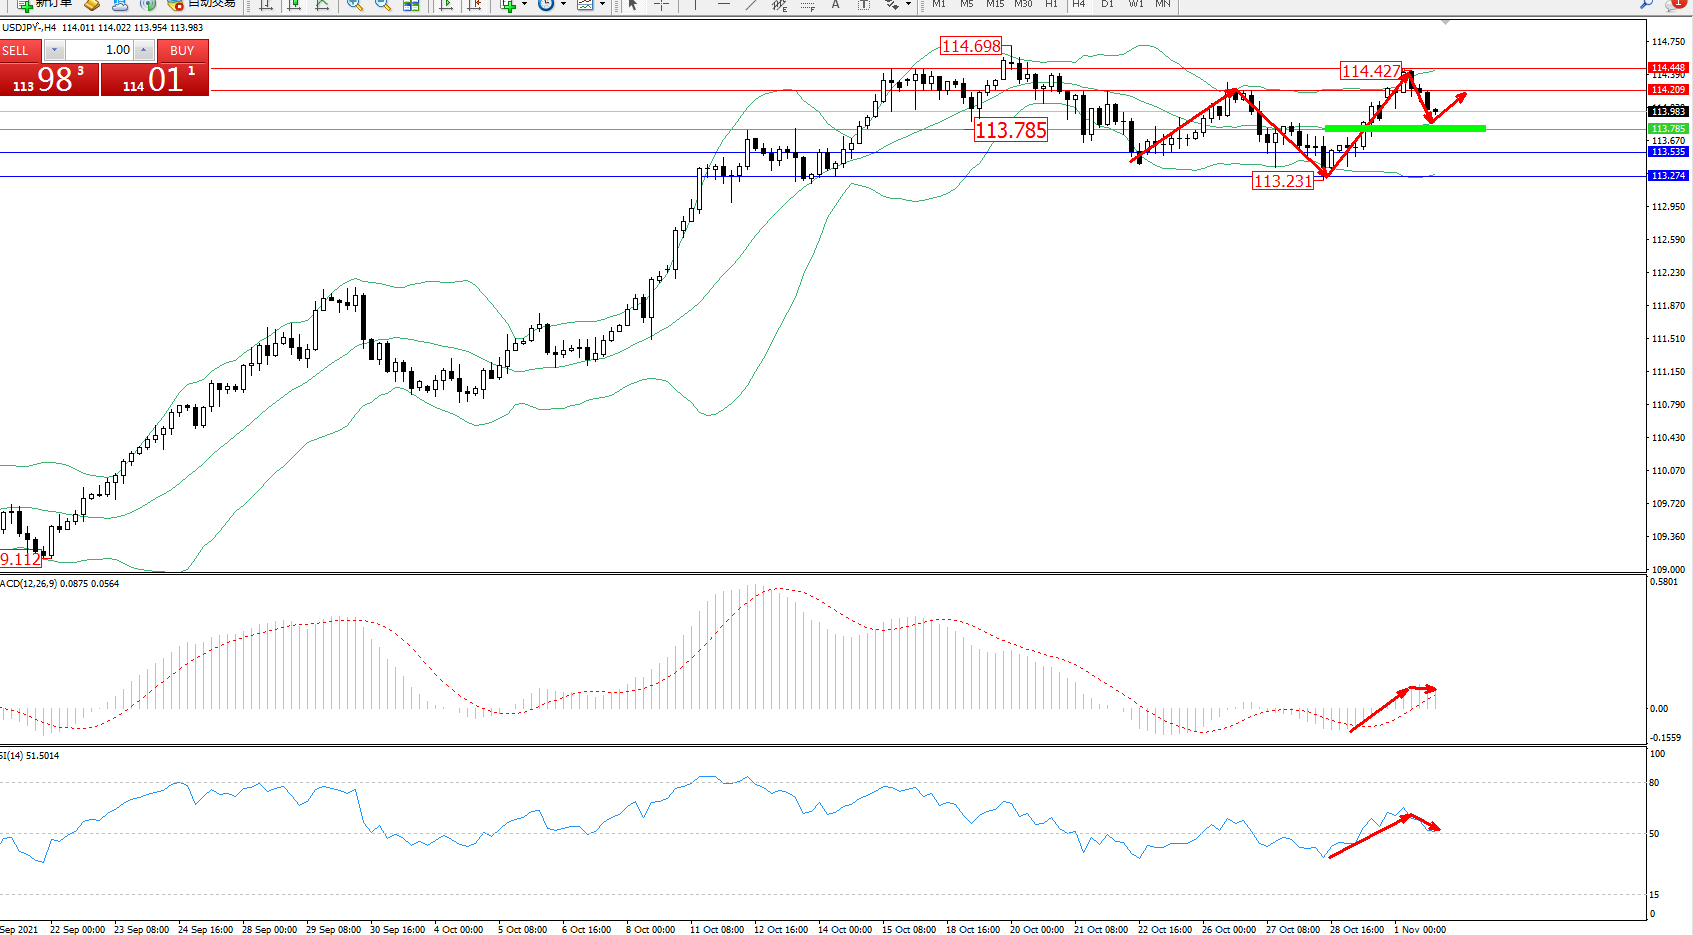Toggle the AutoTrading button

click(x=203, y=4)
